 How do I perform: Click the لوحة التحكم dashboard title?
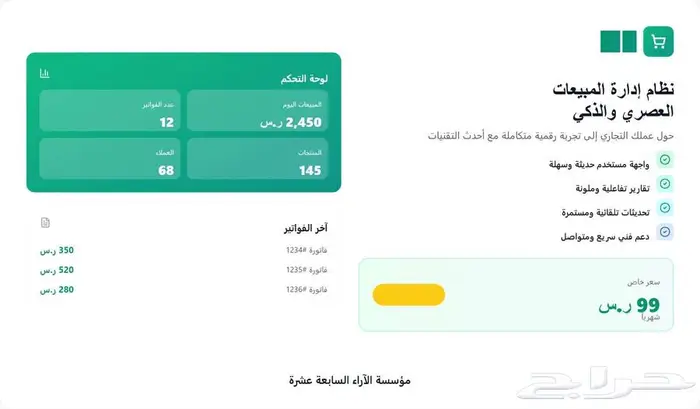[306, 76]
